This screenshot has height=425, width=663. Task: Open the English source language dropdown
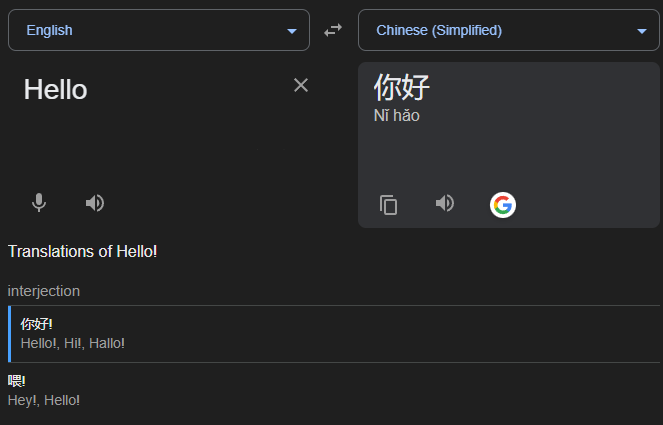(x=158, y=30)
